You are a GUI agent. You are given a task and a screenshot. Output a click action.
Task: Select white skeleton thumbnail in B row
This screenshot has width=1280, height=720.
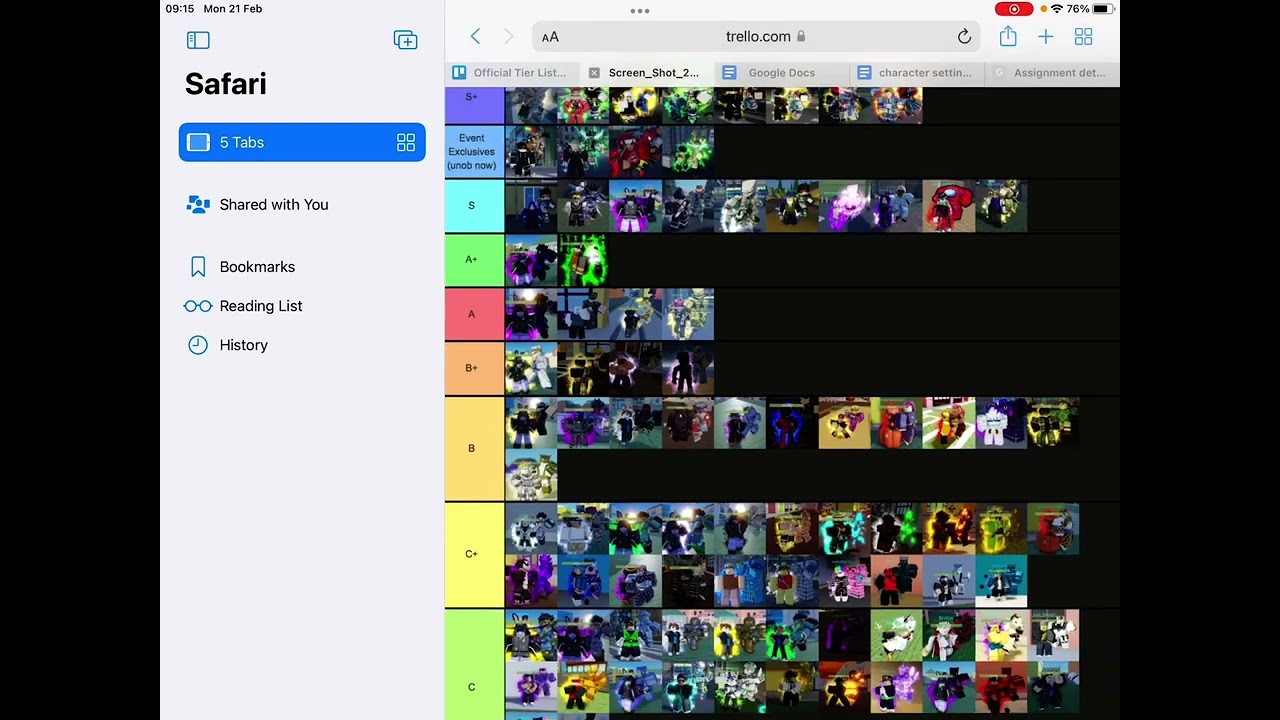531,475
